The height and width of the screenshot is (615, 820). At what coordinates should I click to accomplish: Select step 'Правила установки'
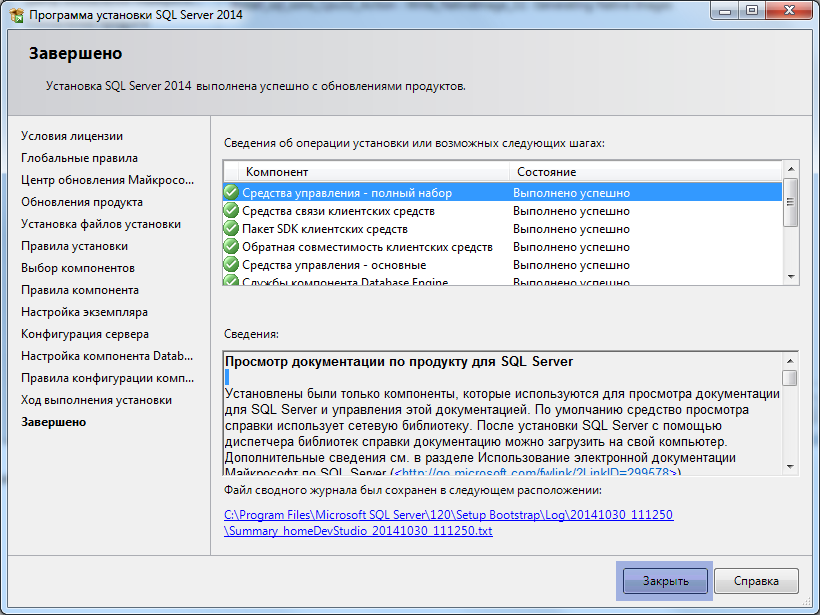[x=74, y=246]
